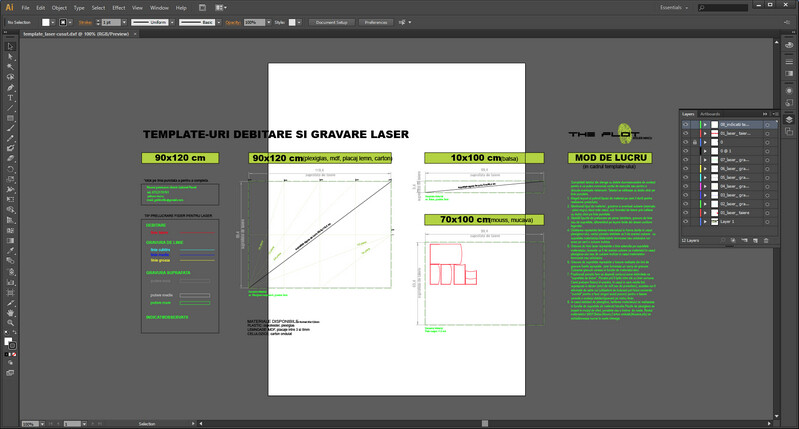Click the Create New Layer icon
Screen dimensions: 799x429
coord(754,240)
